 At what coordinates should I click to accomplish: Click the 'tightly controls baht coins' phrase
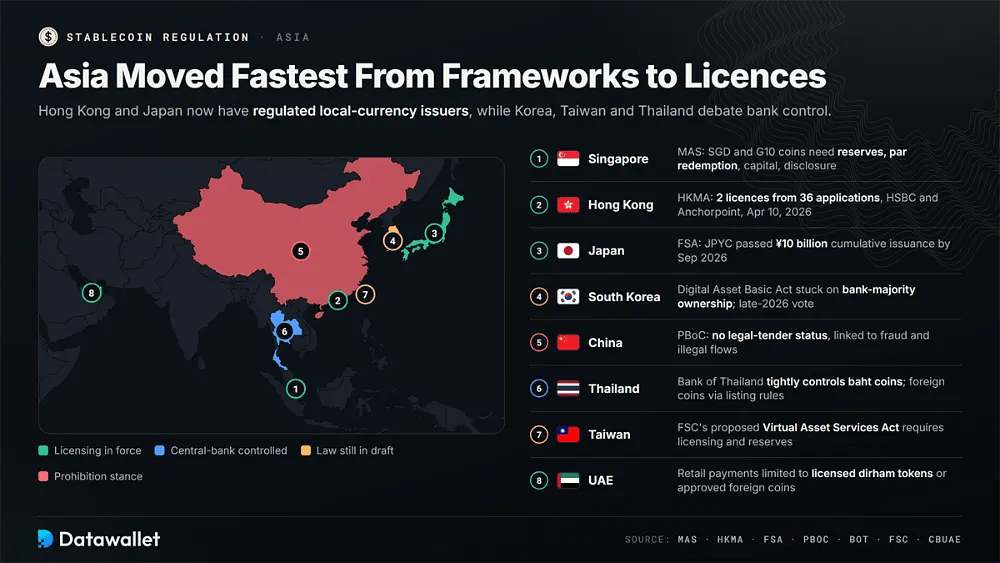tap(834, 381)
